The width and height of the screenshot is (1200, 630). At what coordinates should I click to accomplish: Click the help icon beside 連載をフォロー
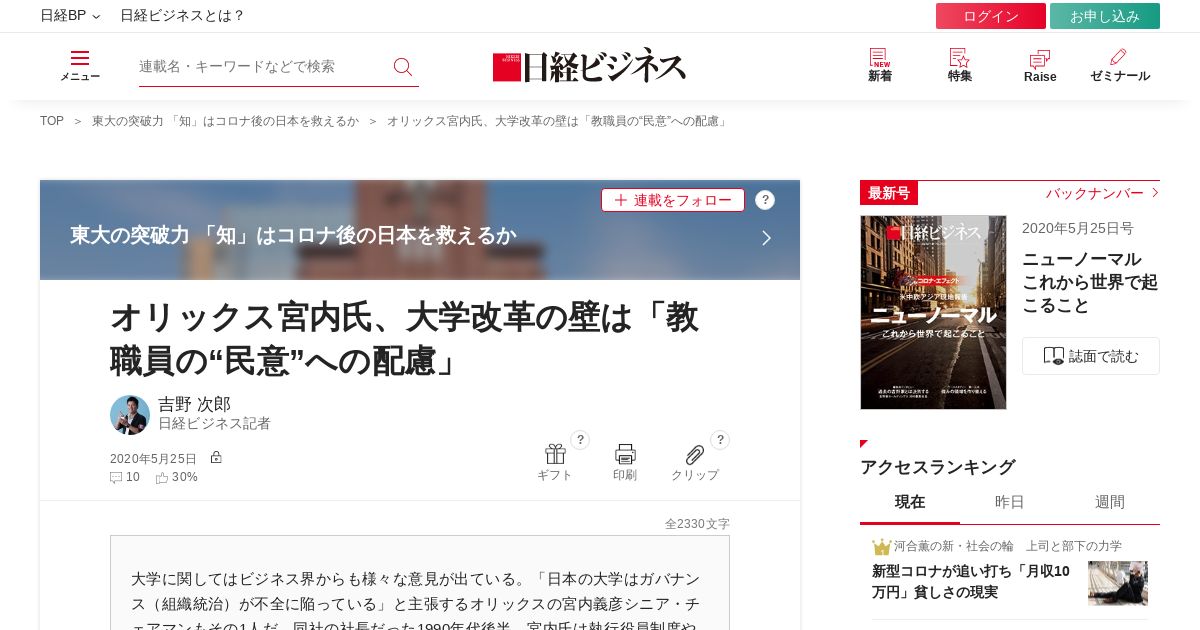[x=765, y=200]
